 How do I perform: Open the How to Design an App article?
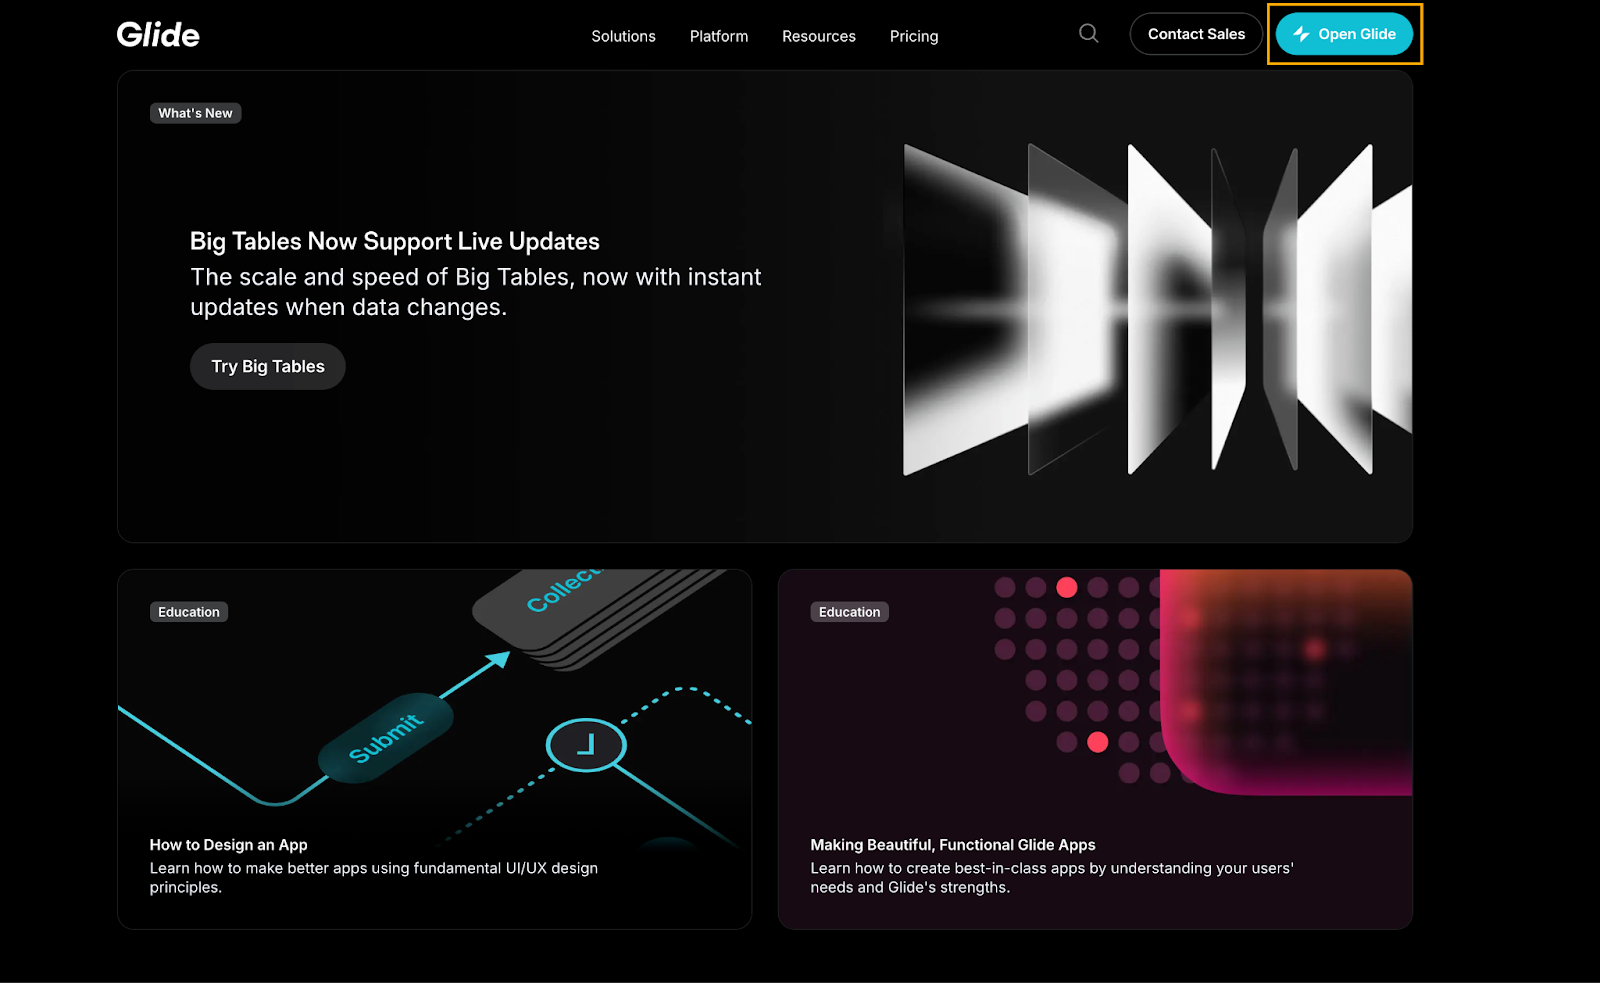[229, 845]
